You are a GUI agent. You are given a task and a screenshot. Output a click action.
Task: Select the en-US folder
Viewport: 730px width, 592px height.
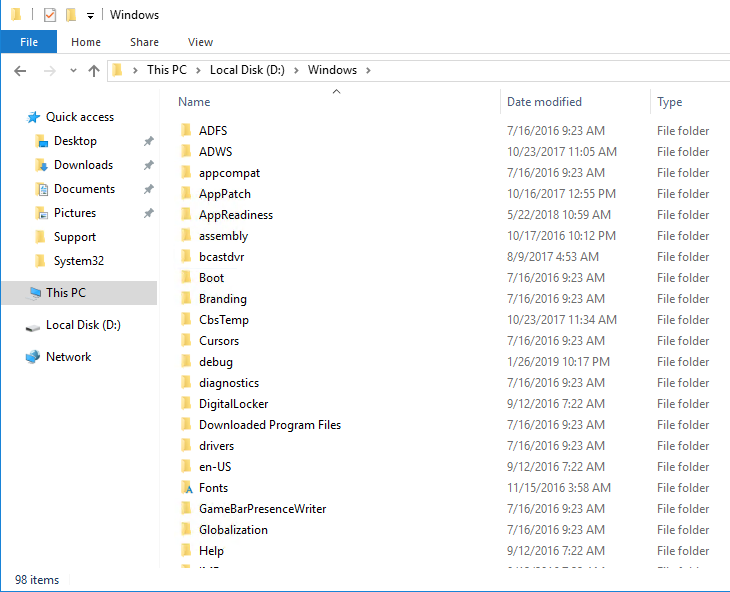(215, 467)
